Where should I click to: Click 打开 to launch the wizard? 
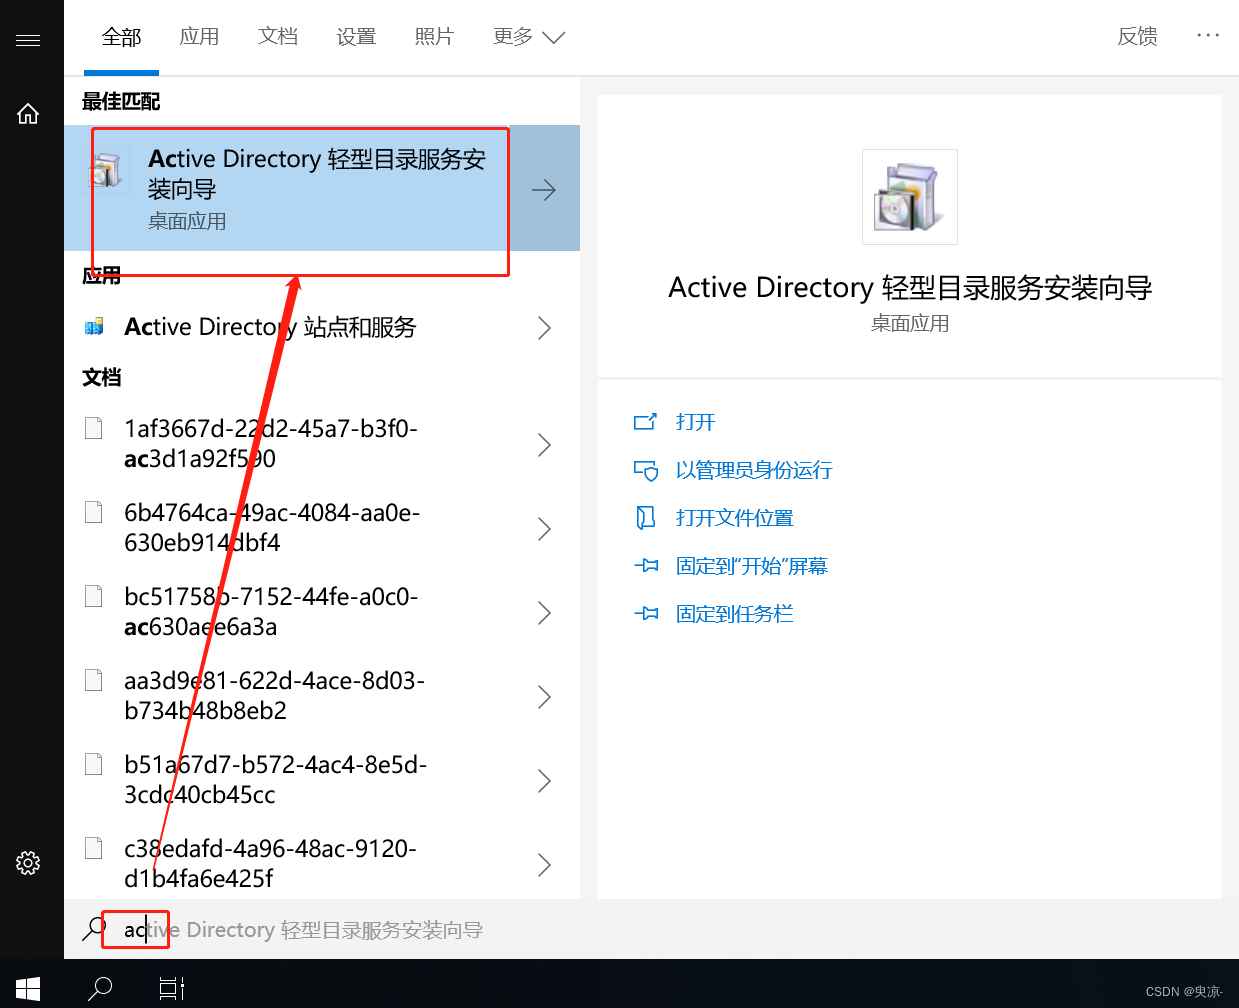(696, 422)
